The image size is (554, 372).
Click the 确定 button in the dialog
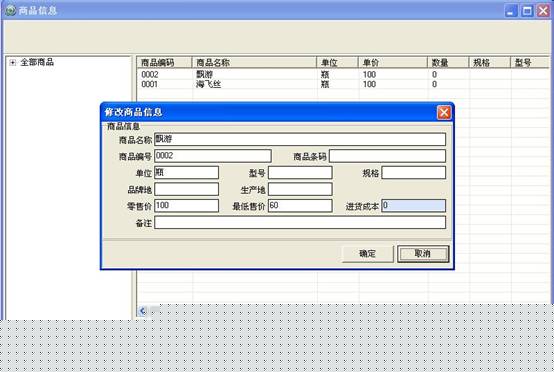(x=368, y=254)
